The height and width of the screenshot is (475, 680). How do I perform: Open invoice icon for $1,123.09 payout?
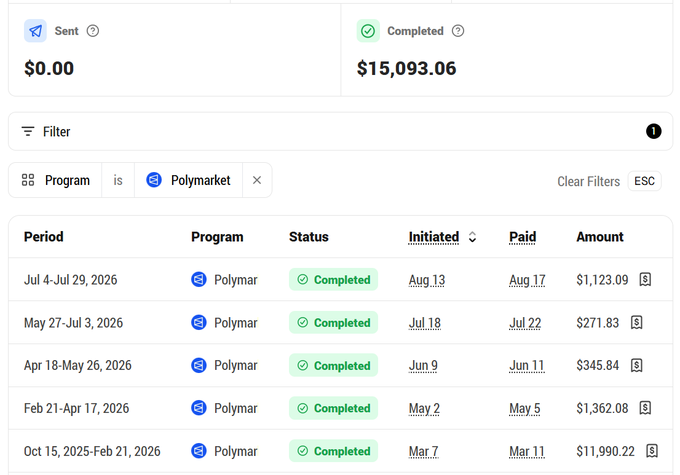tap(645, 279)
